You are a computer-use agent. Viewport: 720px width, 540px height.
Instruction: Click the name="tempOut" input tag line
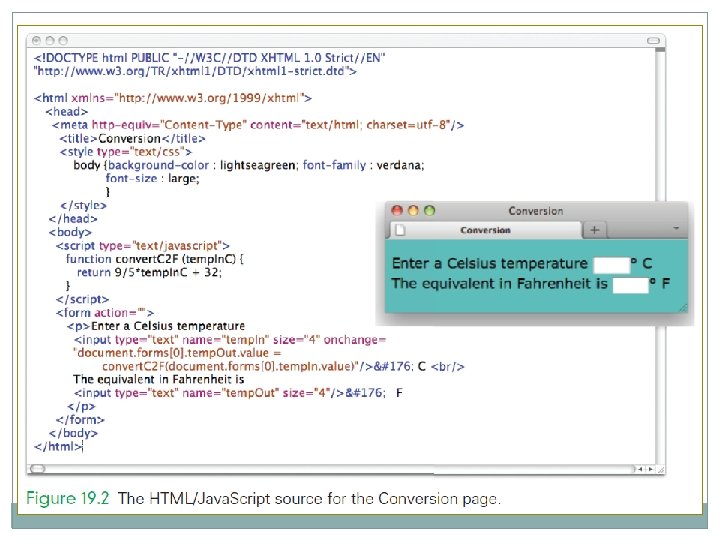pos(238,393)
